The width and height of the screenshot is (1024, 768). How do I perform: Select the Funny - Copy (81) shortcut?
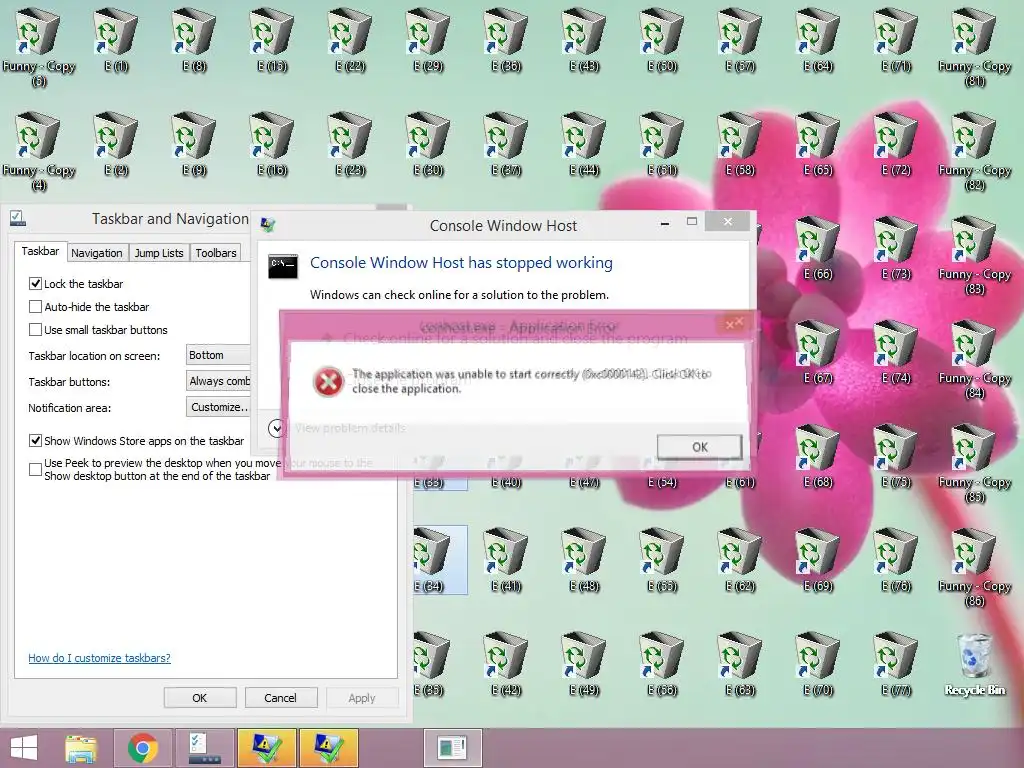974,47
